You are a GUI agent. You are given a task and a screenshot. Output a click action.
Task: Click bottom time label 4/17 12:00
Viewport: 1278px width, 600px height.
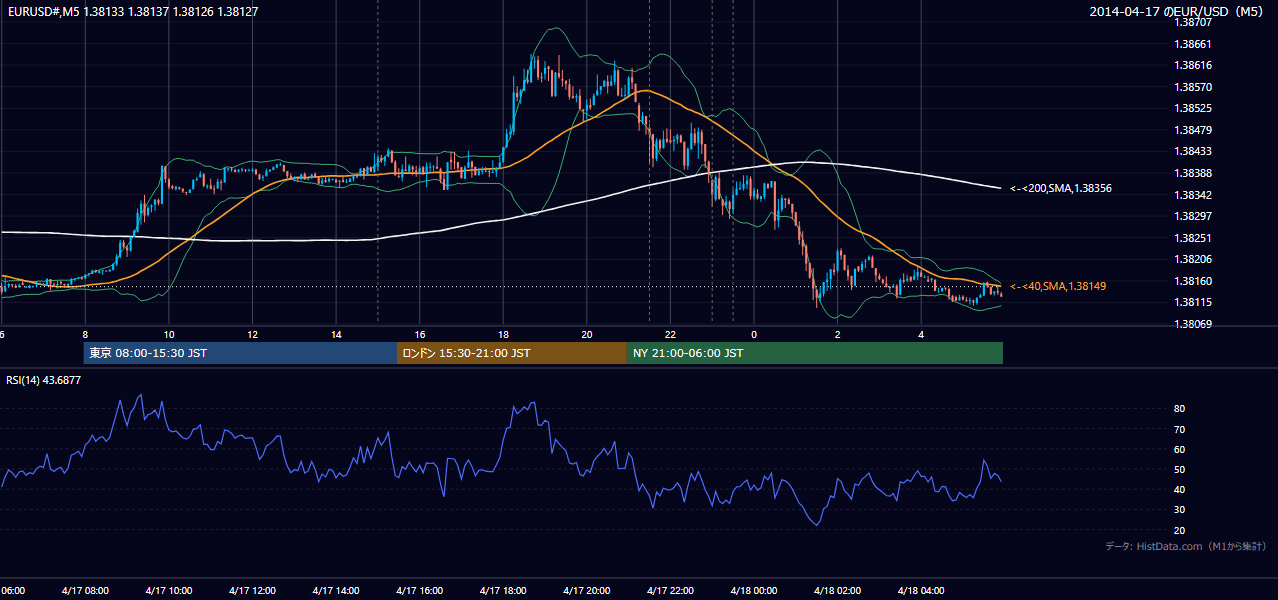pyautogui.click(x=252, y=590)
